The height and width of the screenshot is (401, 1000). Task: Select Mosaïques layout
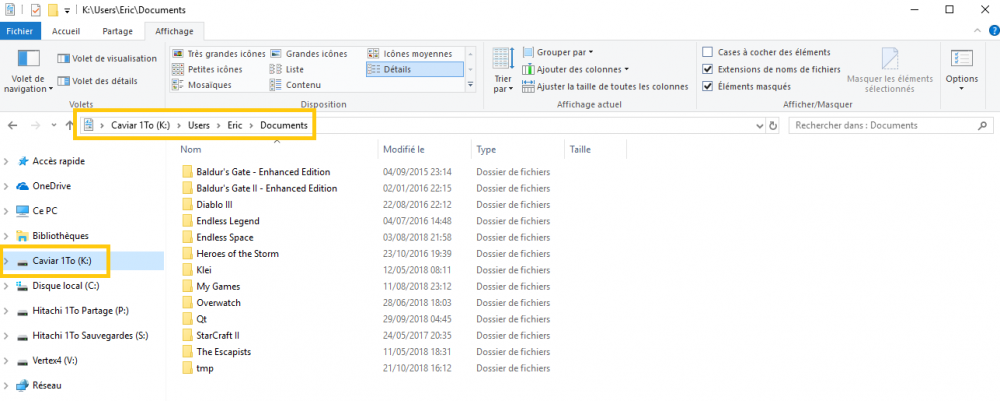point(202,85)
